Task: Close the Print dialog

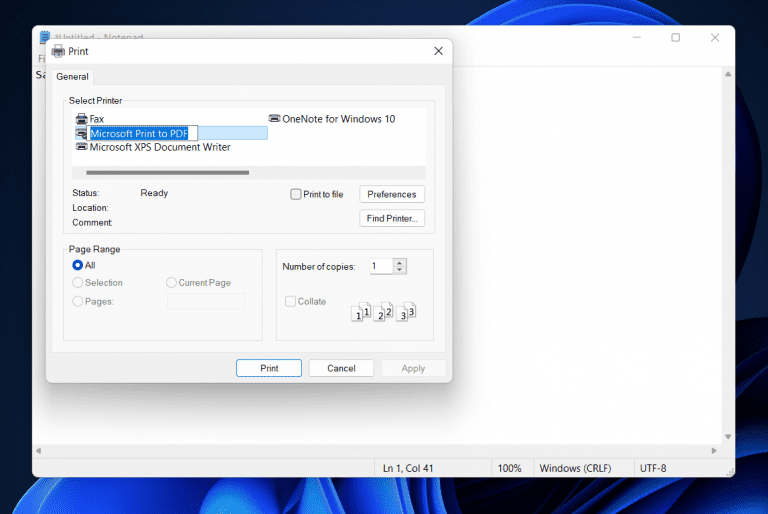Action: (438, 51)
